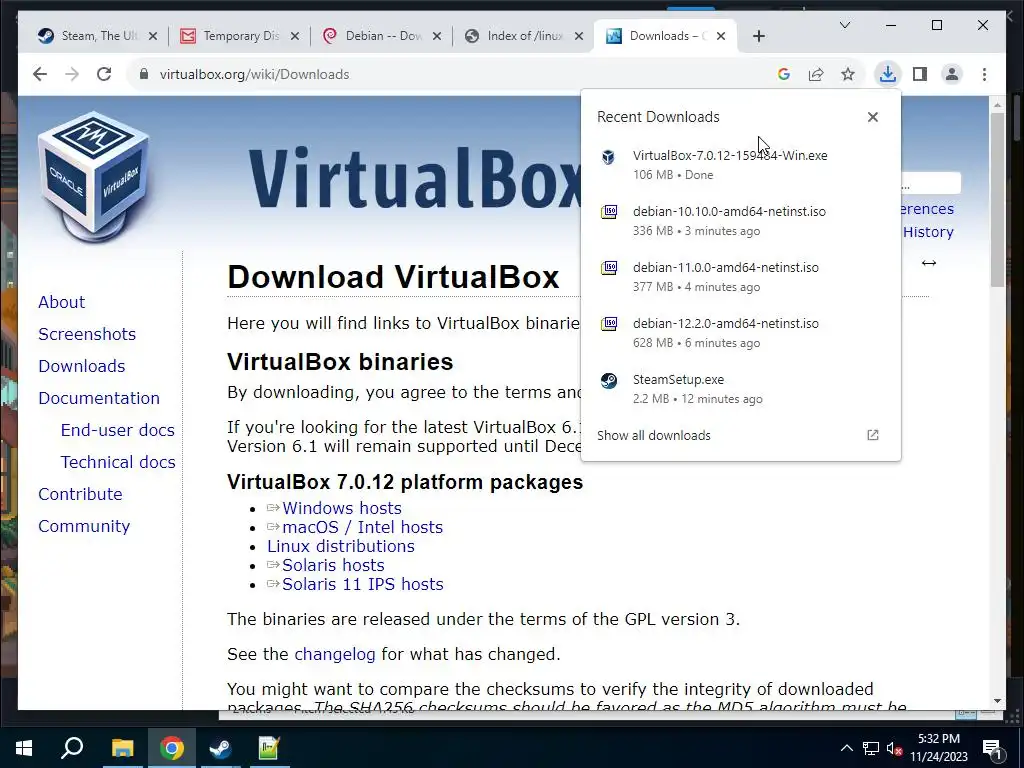This screenshot has height=768, width=1024.
Task: Click the Windows hosts download link
Action: tap(342, 508)
